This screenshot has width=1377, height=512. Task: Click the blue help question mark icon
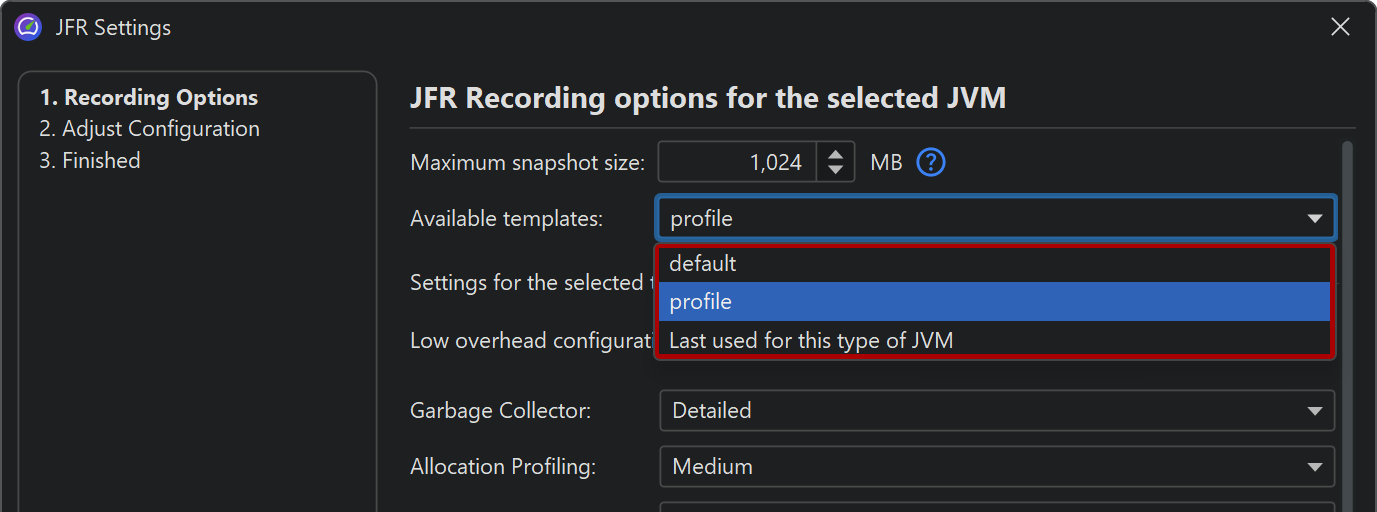pyautogui.click(x=931, y=162)
